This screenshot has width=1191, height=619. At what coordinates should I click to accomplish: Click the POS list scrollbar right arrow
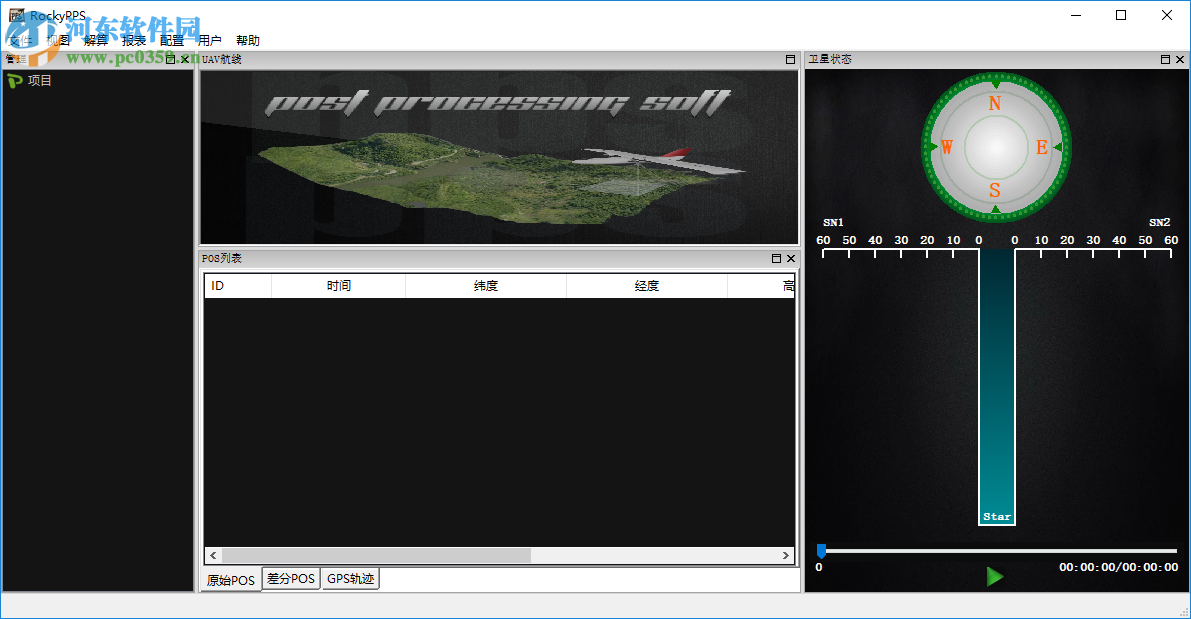785,555
